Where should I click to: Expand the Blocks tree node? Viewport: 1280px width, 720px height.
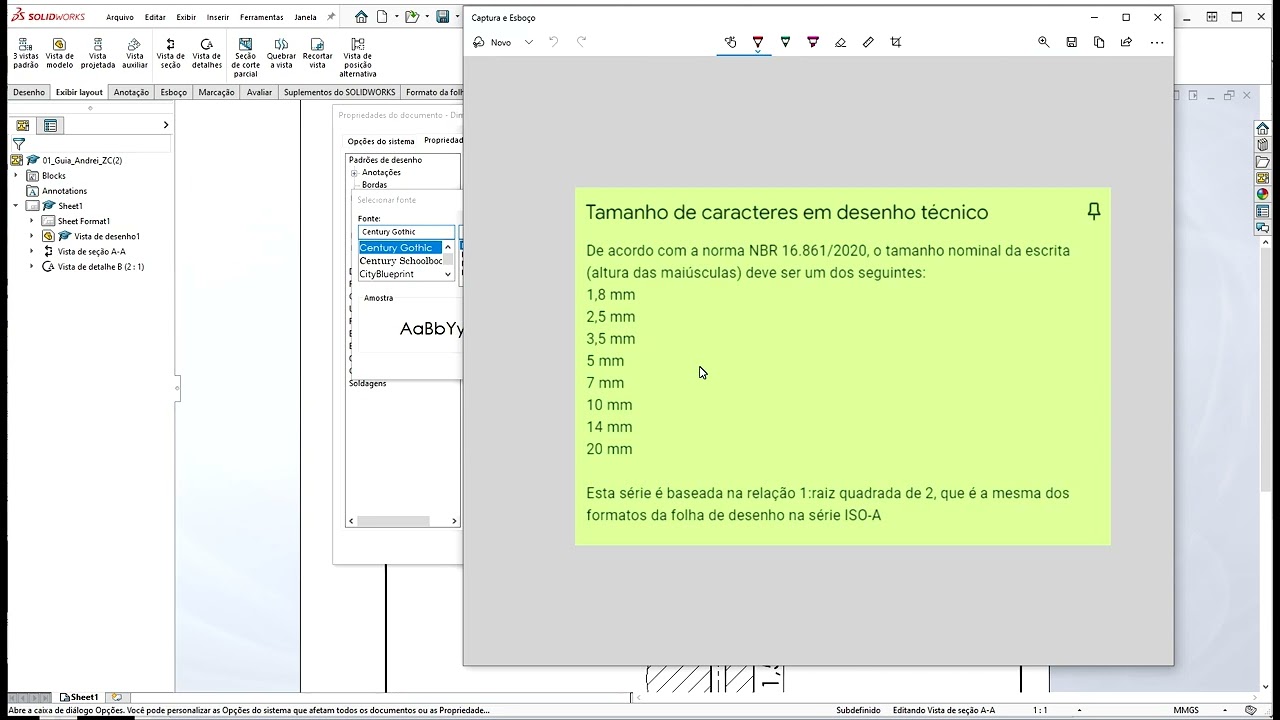[16, 175]
